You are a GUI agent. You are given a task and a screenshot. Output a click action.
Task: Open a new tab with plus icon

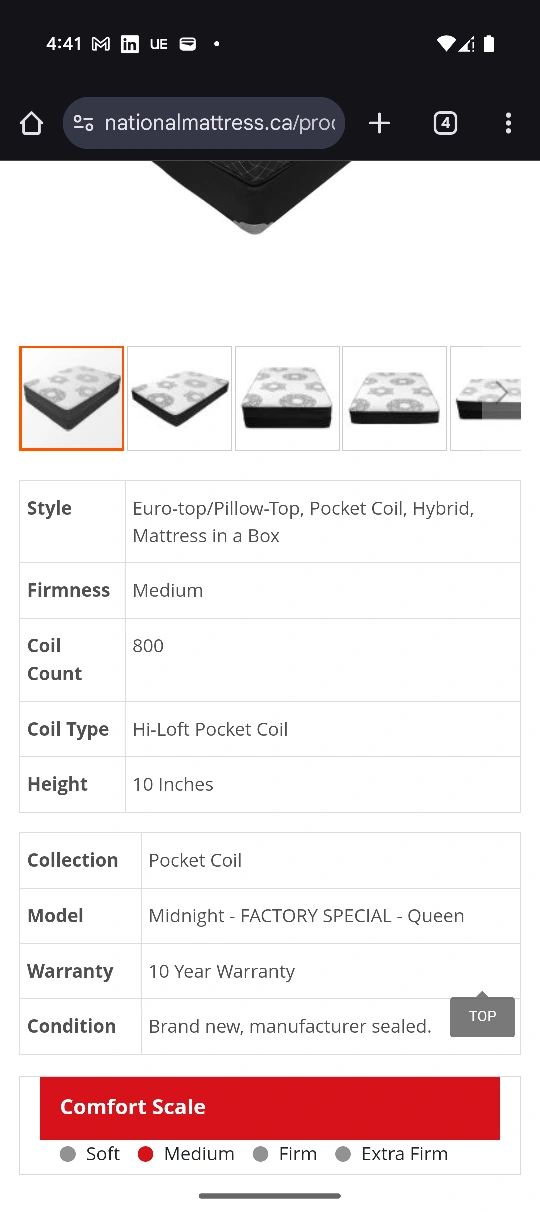[x=379, y=123]
